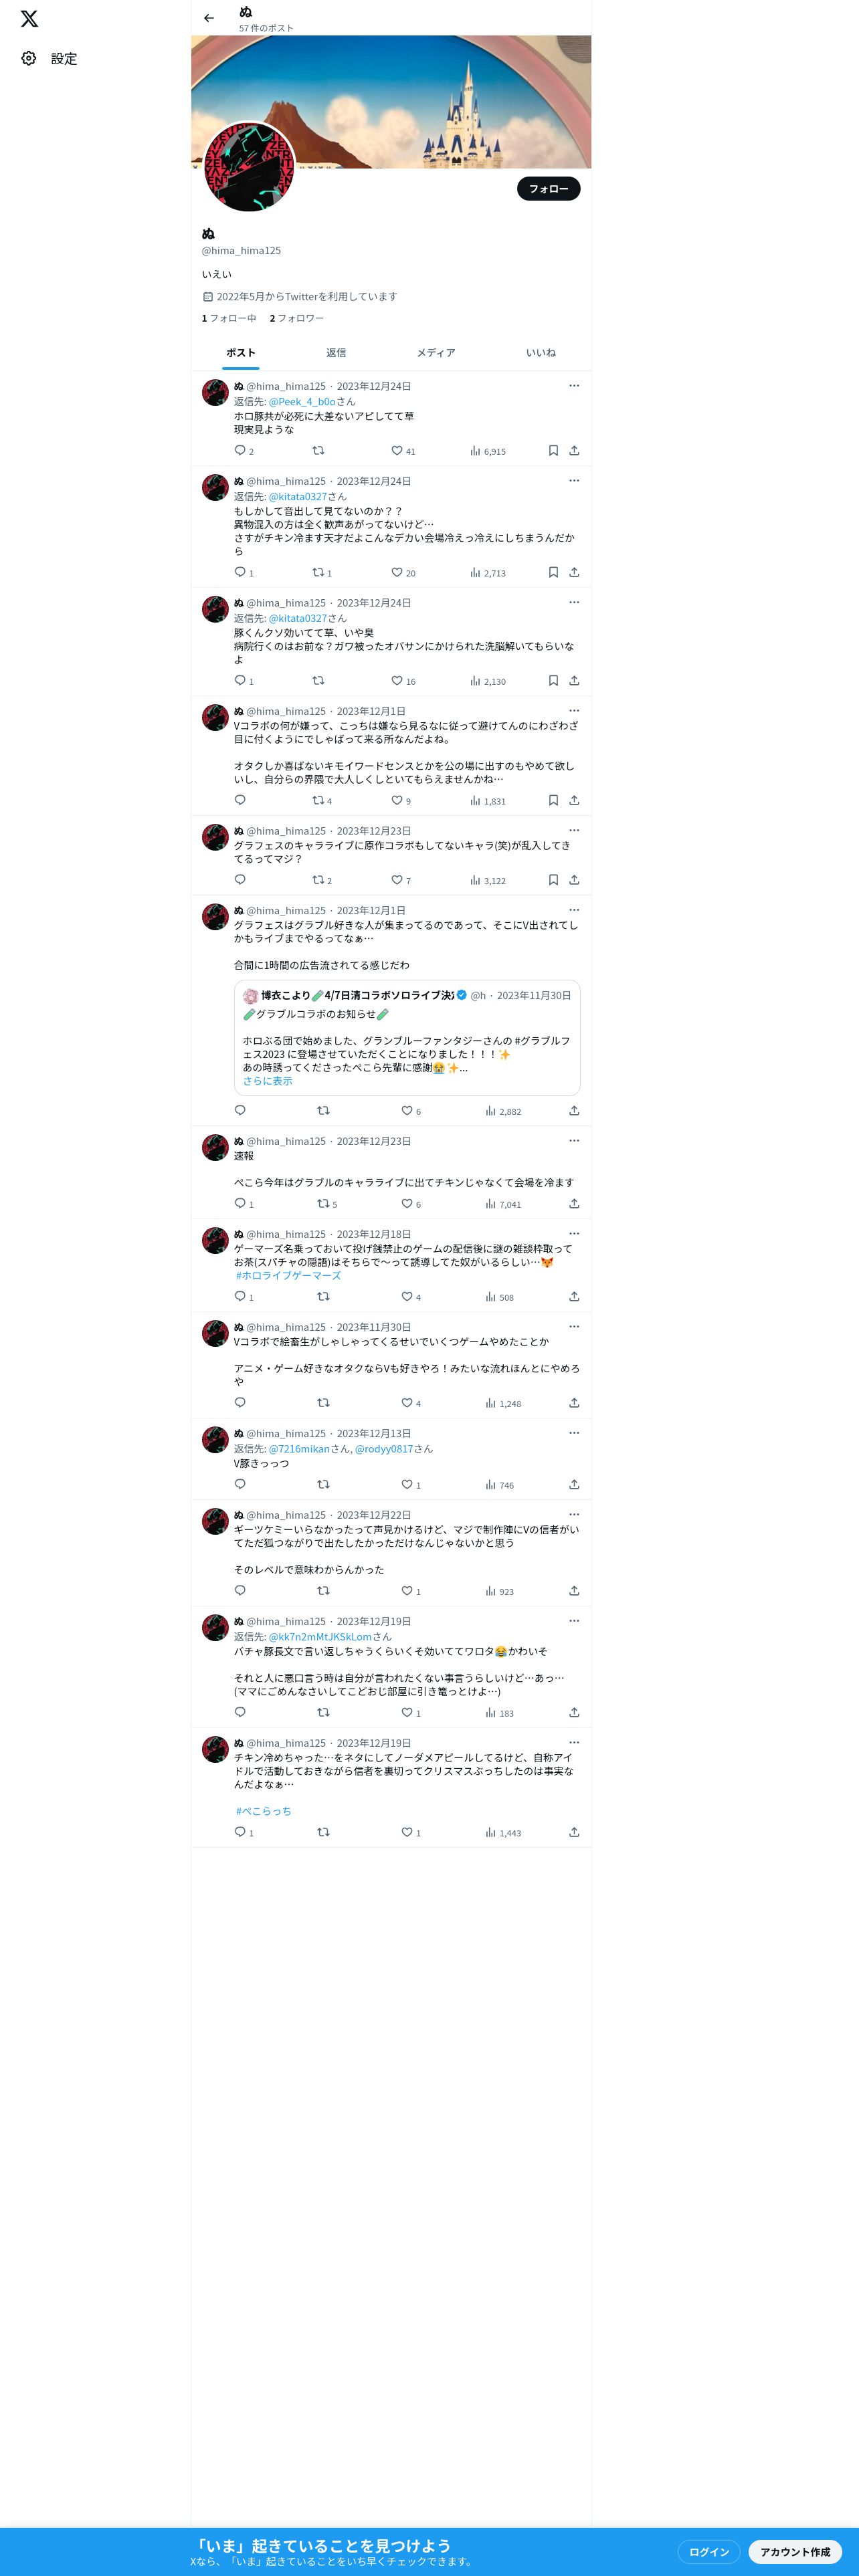
Task: Repost the post with 6,915 views
Action: 318,451
